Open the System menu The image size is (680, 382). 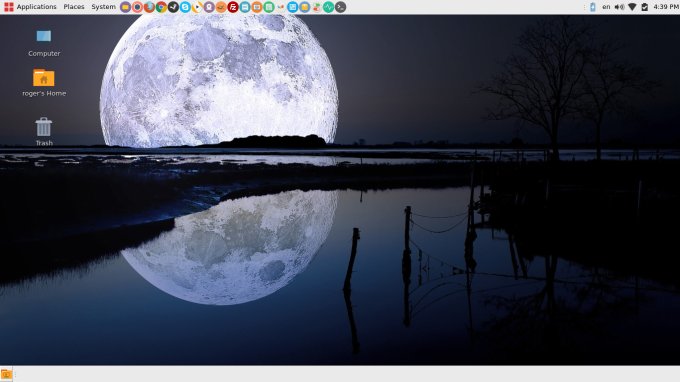click(103, 7)
